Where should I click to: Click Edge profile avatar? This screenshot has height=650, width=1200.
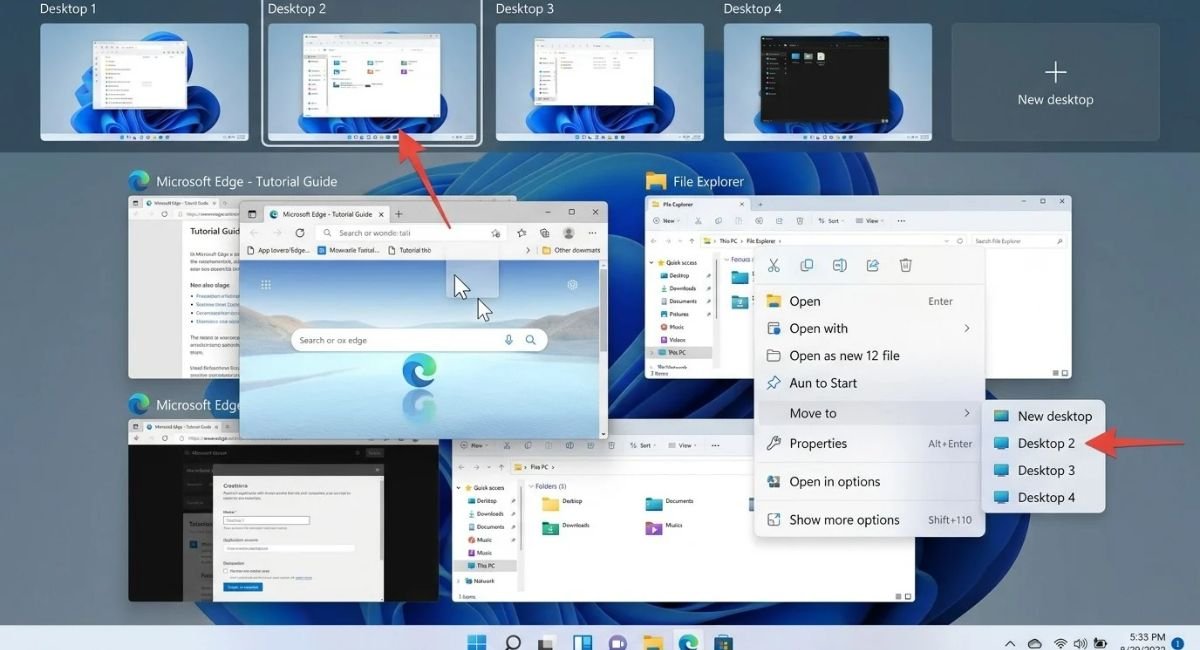(569, 233)
